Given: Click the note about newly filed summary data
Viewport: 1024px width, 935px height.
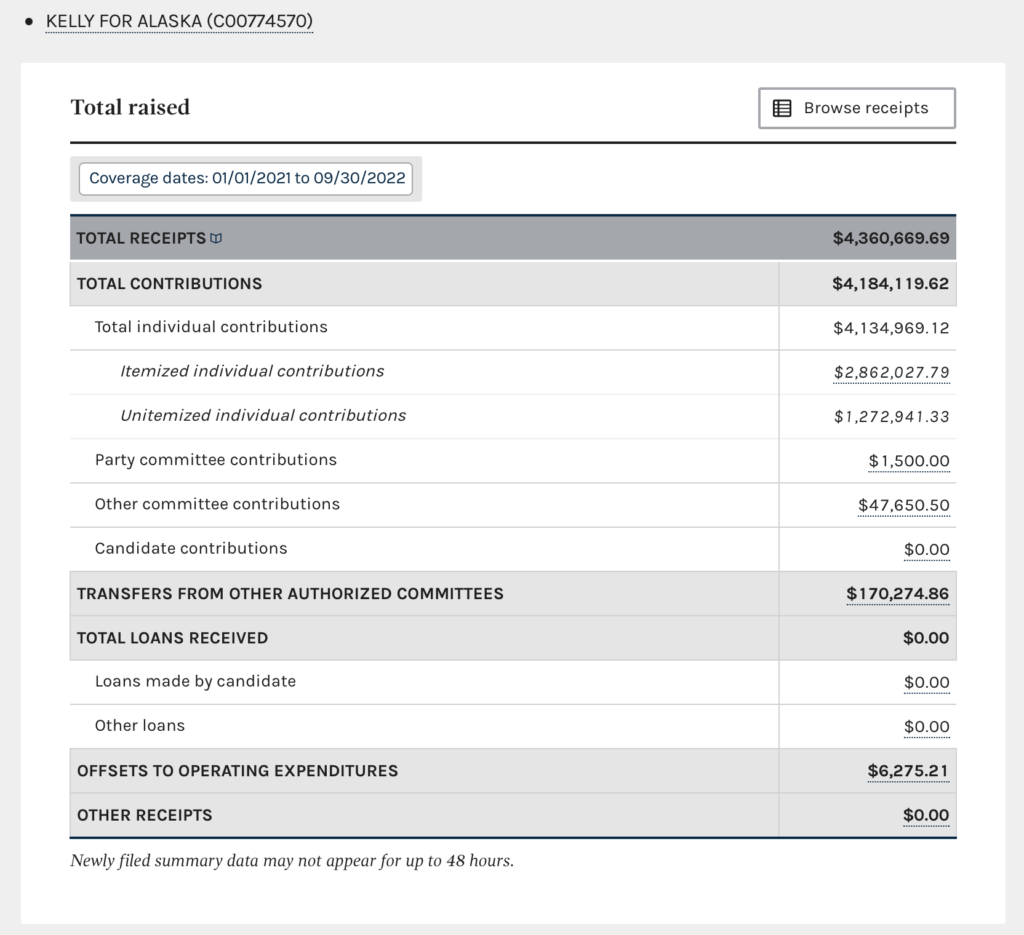Looking at the screenshot, I should click(x=292, y=861).
